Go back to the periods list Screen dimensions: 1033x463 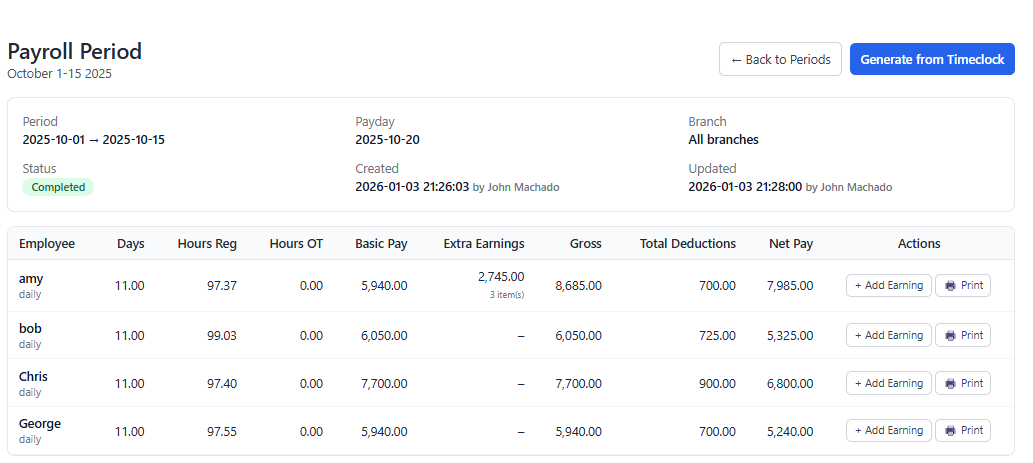click(x=780, y=59)
